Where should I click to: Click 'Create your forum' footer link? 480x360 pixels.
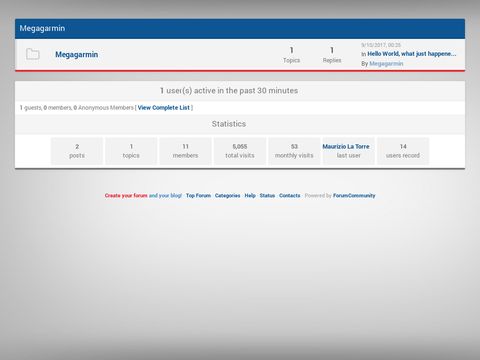pos(126,196)
